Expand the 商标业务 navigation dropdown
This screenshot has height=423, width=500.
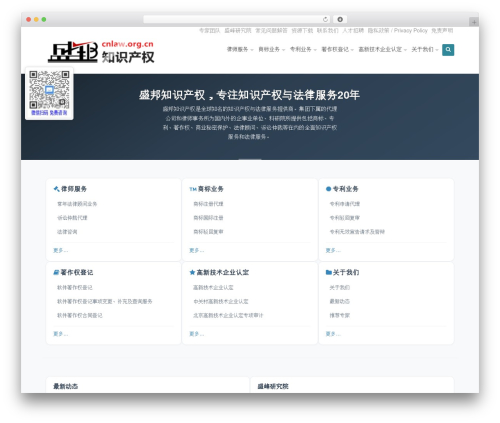(271, 49)
